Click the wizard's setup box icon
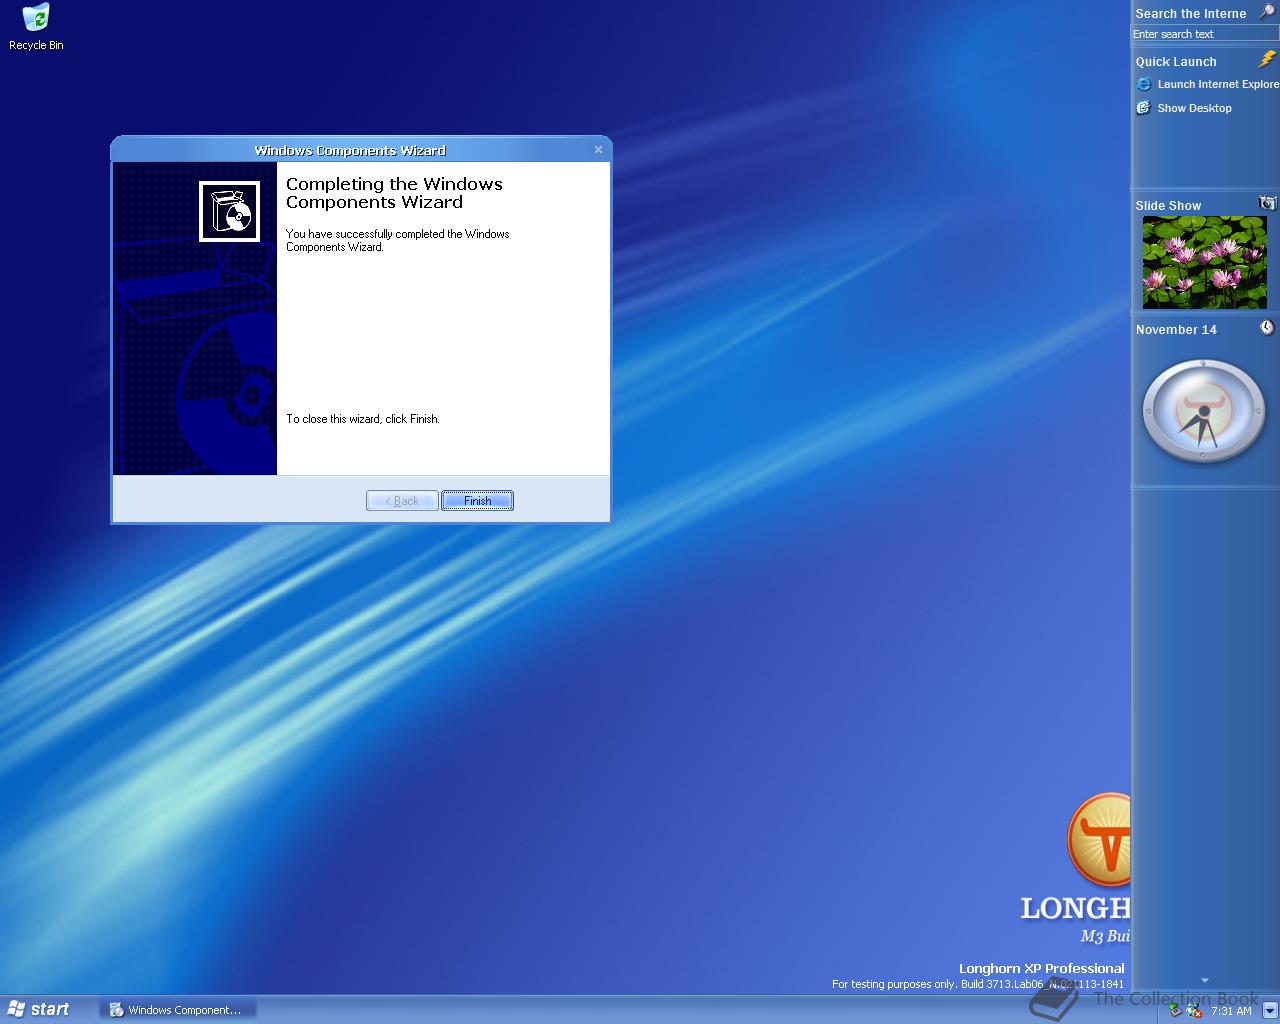This screenshot has height=1024, width=1280. [x=229, y=211]
